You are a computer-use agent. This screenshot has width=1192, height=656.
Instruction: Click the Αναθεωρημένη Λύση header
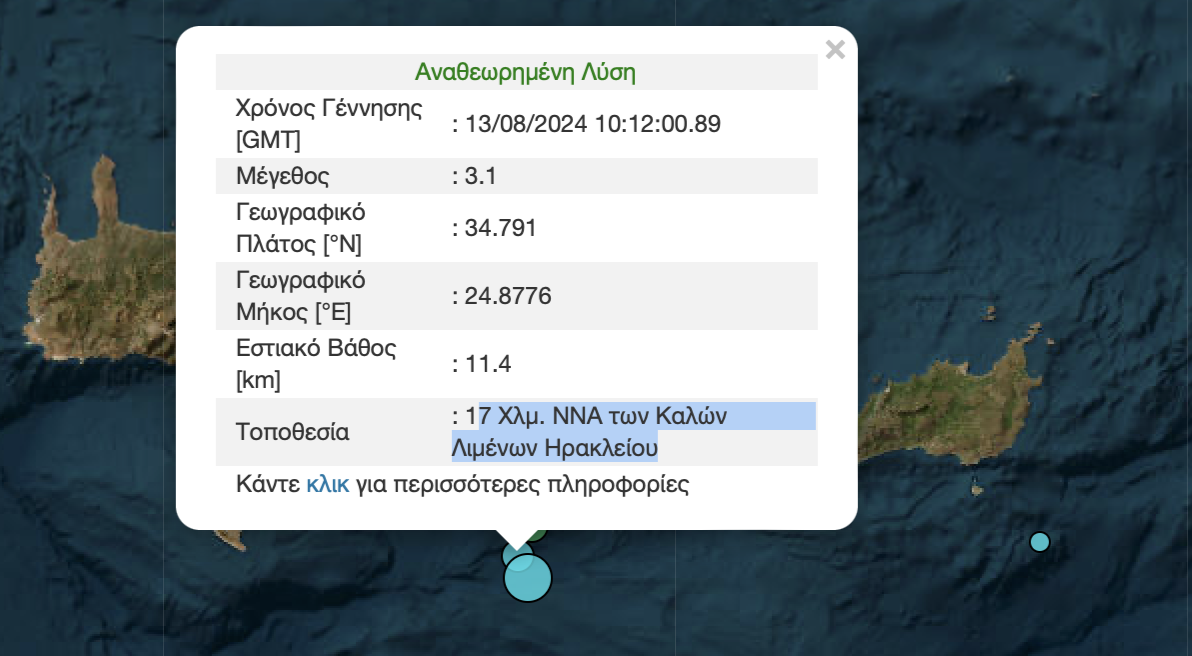pos(525,73)
